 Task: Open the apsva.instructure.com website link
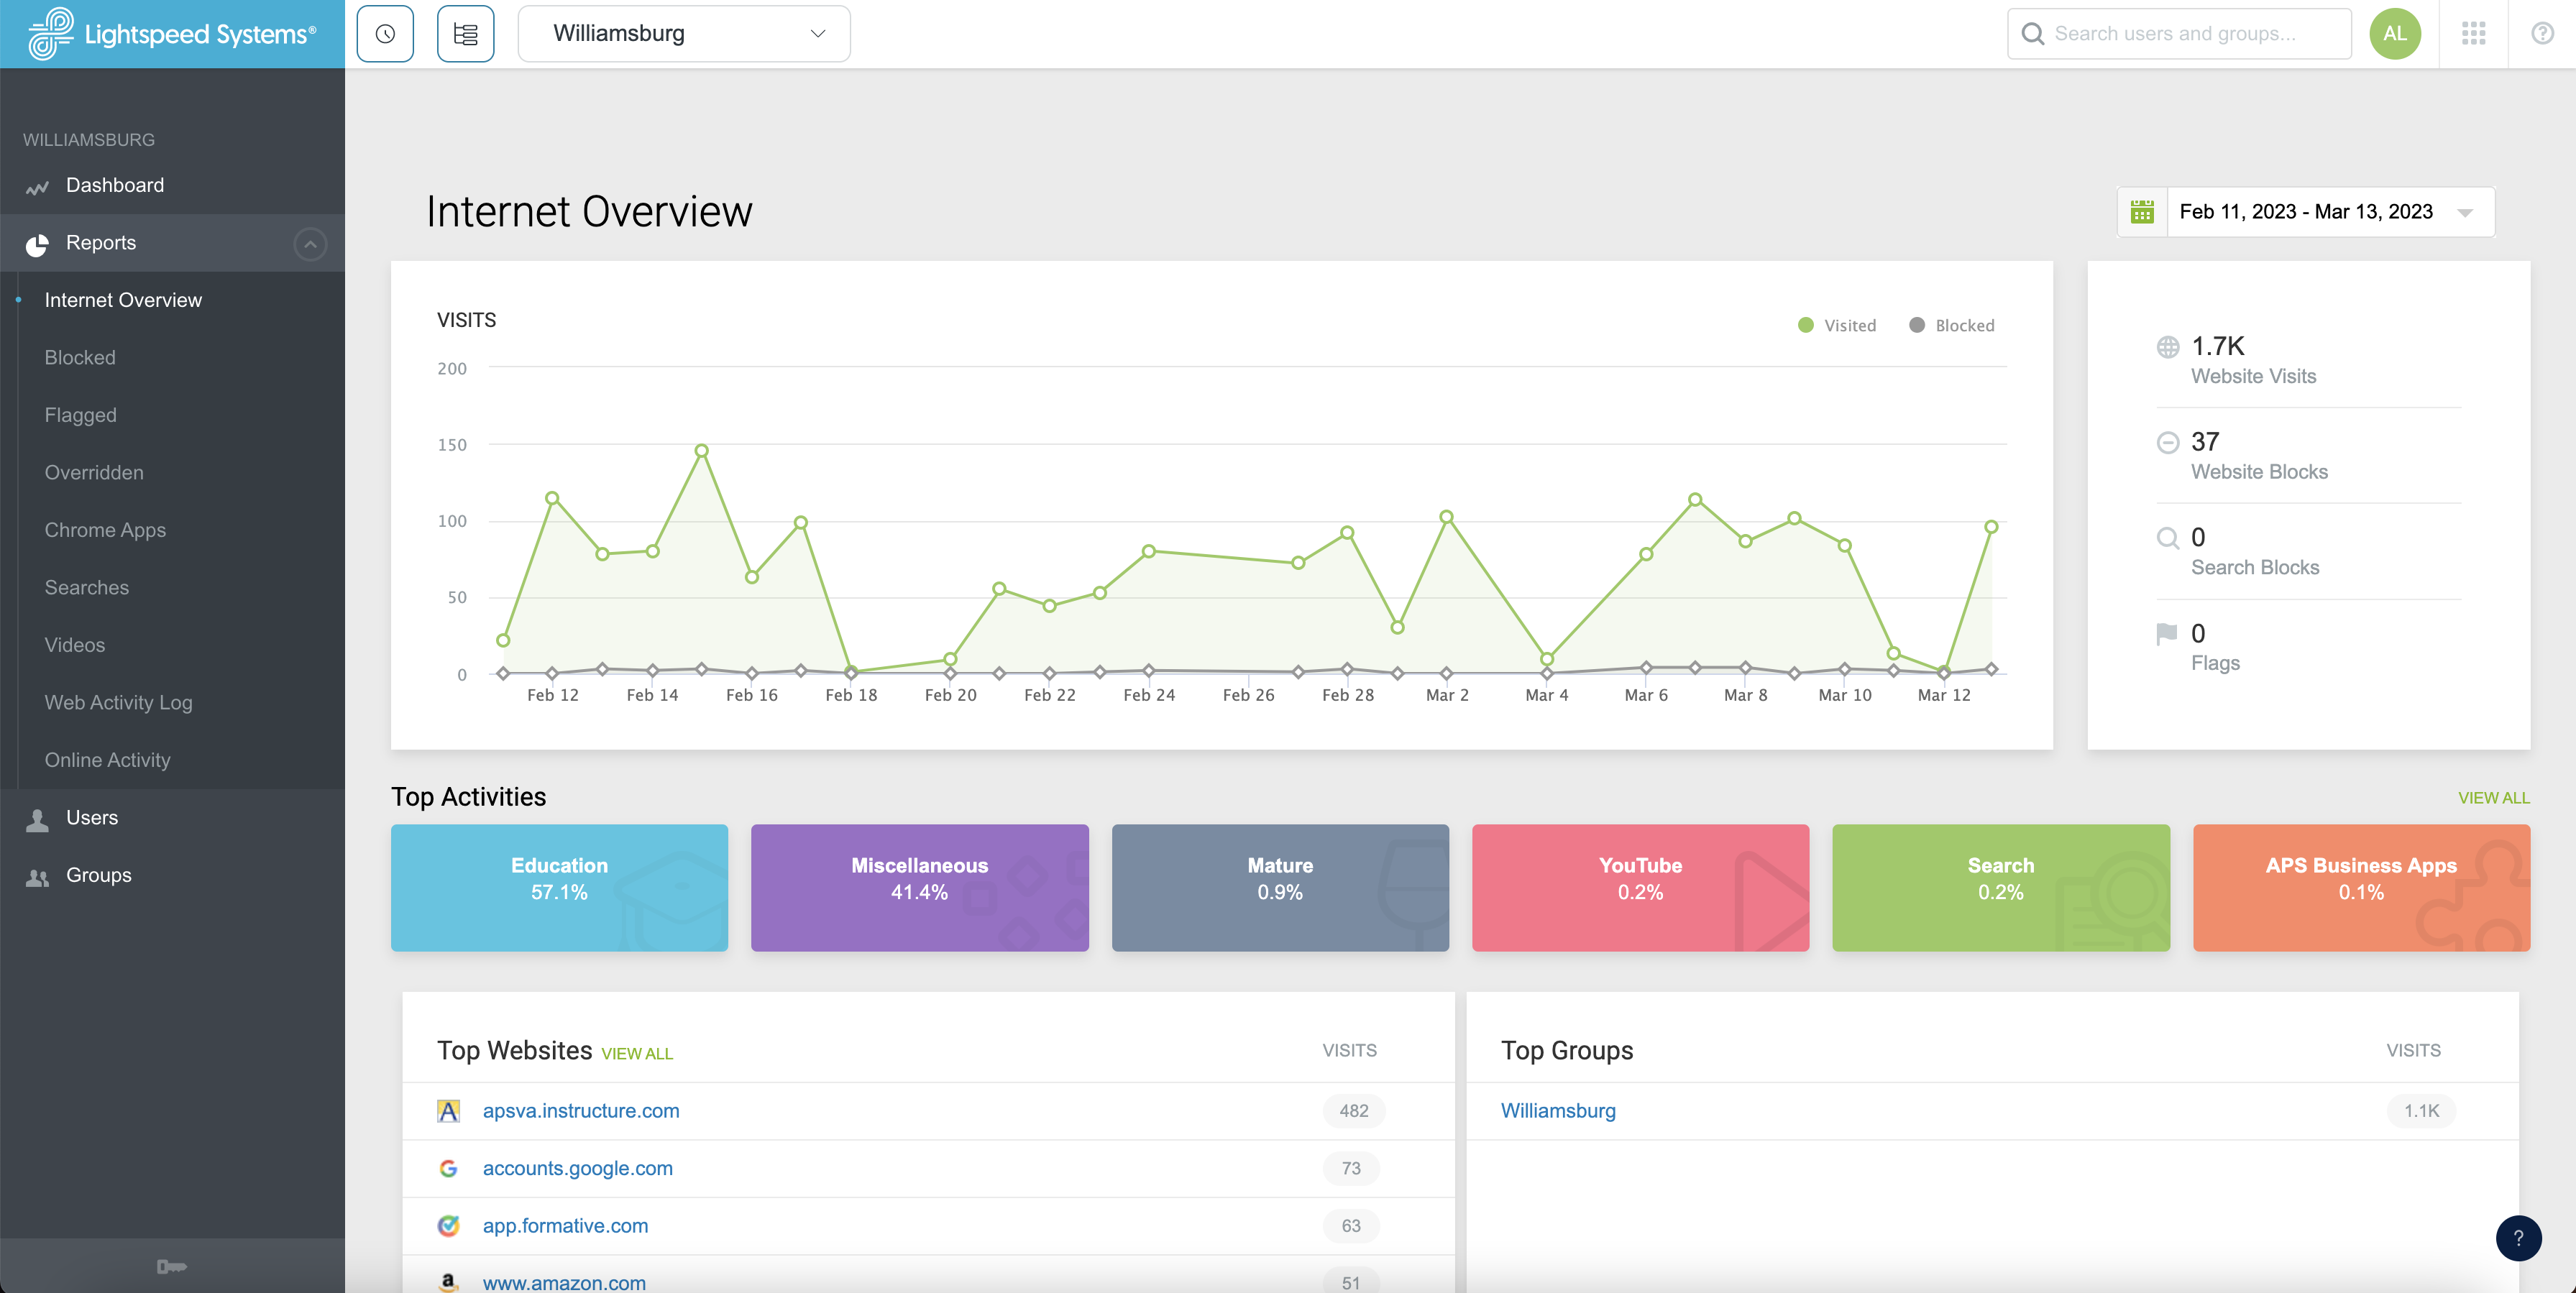point(581,1110)
